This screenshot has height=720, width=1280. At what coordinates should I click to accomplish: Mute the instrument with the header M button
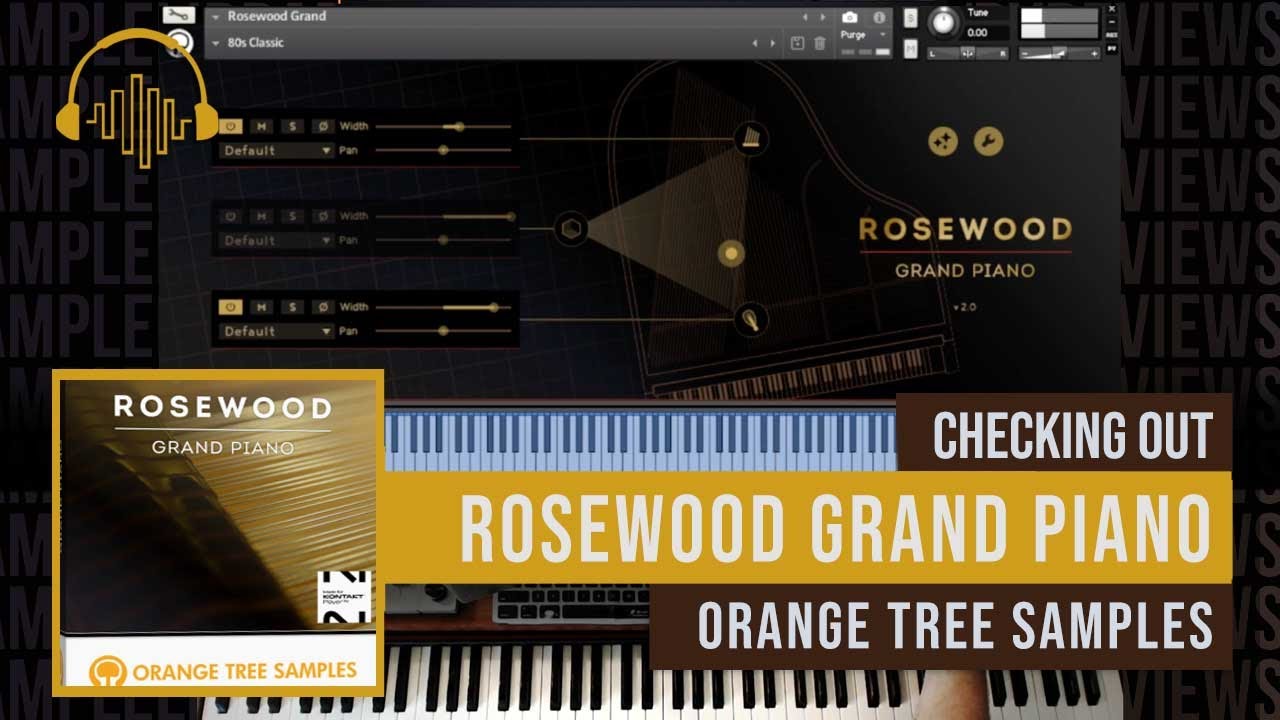coord(910,48)
